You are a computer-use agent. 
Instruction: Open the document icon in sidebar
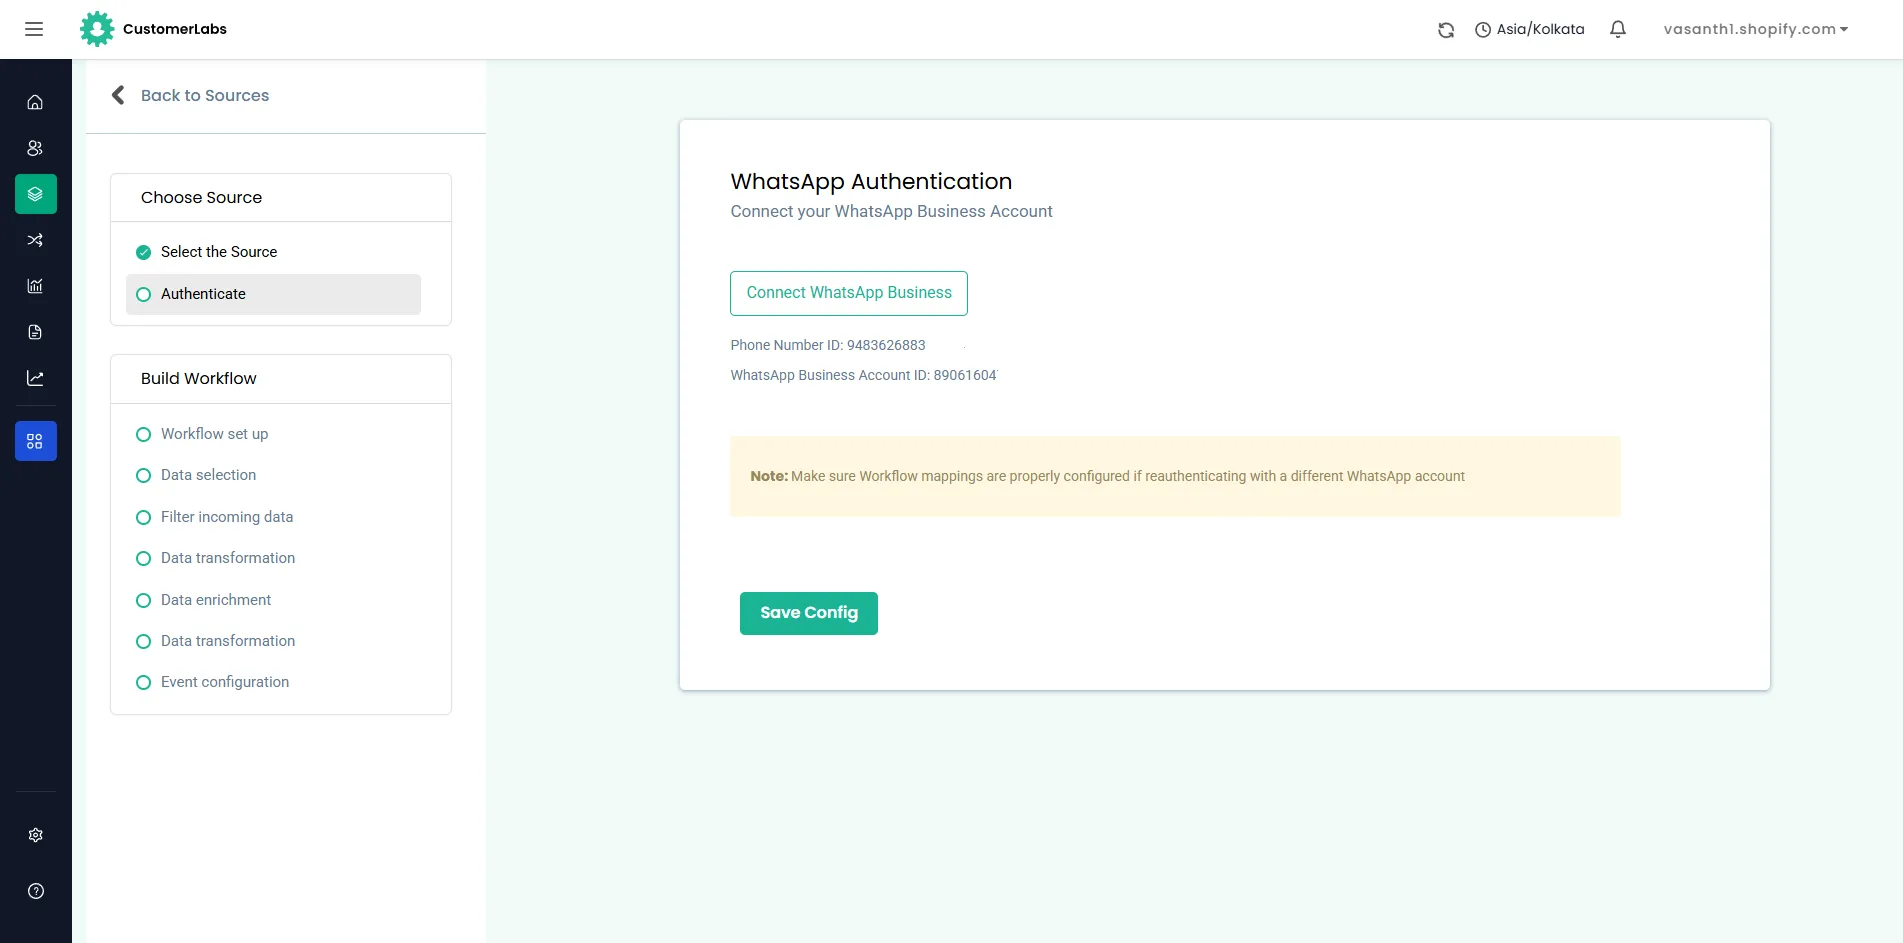[35, 332]
